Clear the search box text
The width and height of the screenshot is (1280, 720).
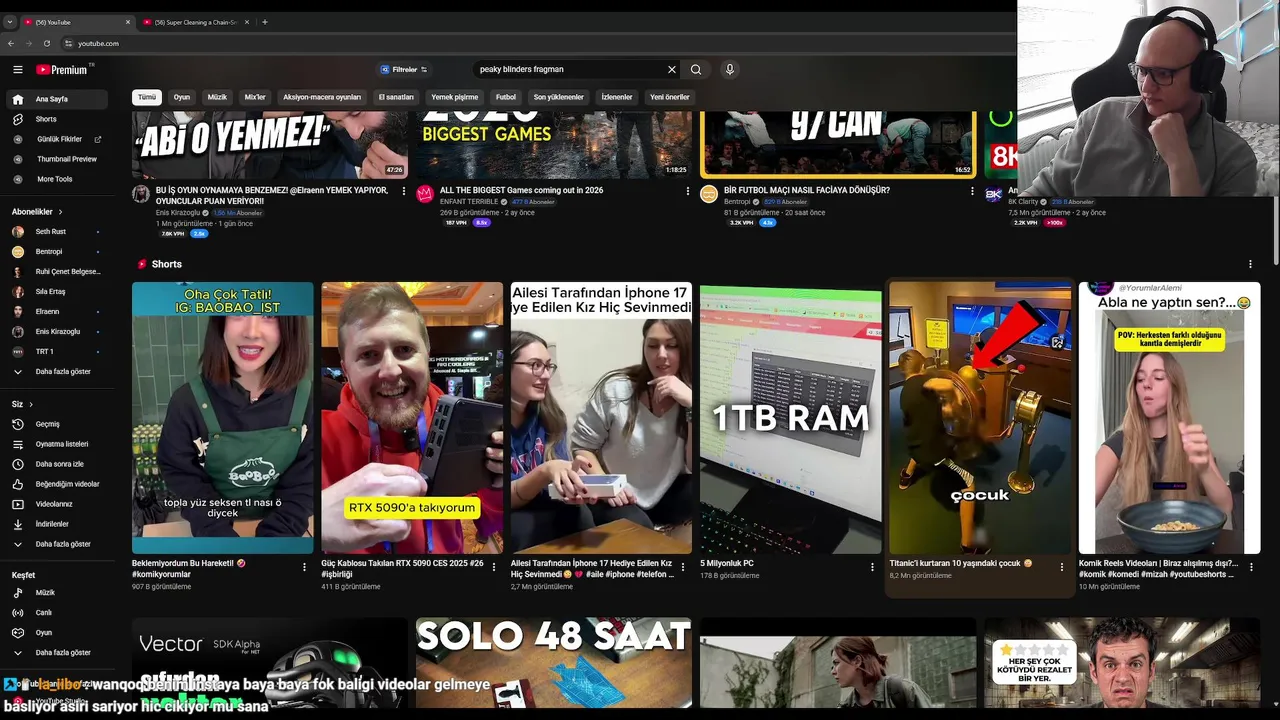click(x=672, y=69)
